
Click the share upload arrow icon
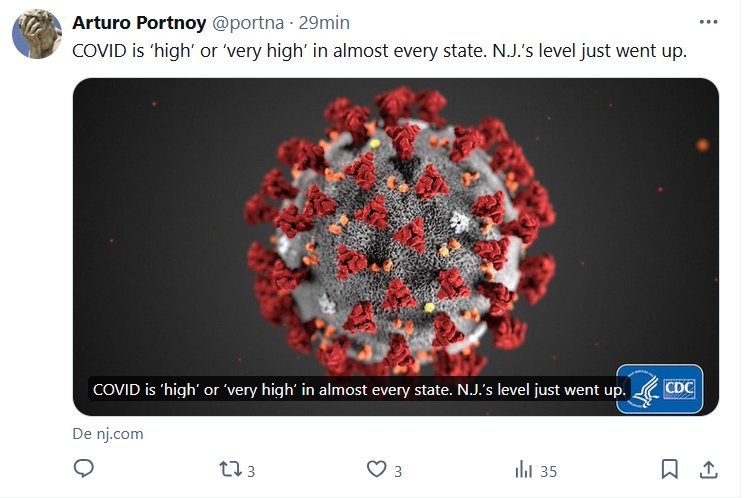pos(707,469)
